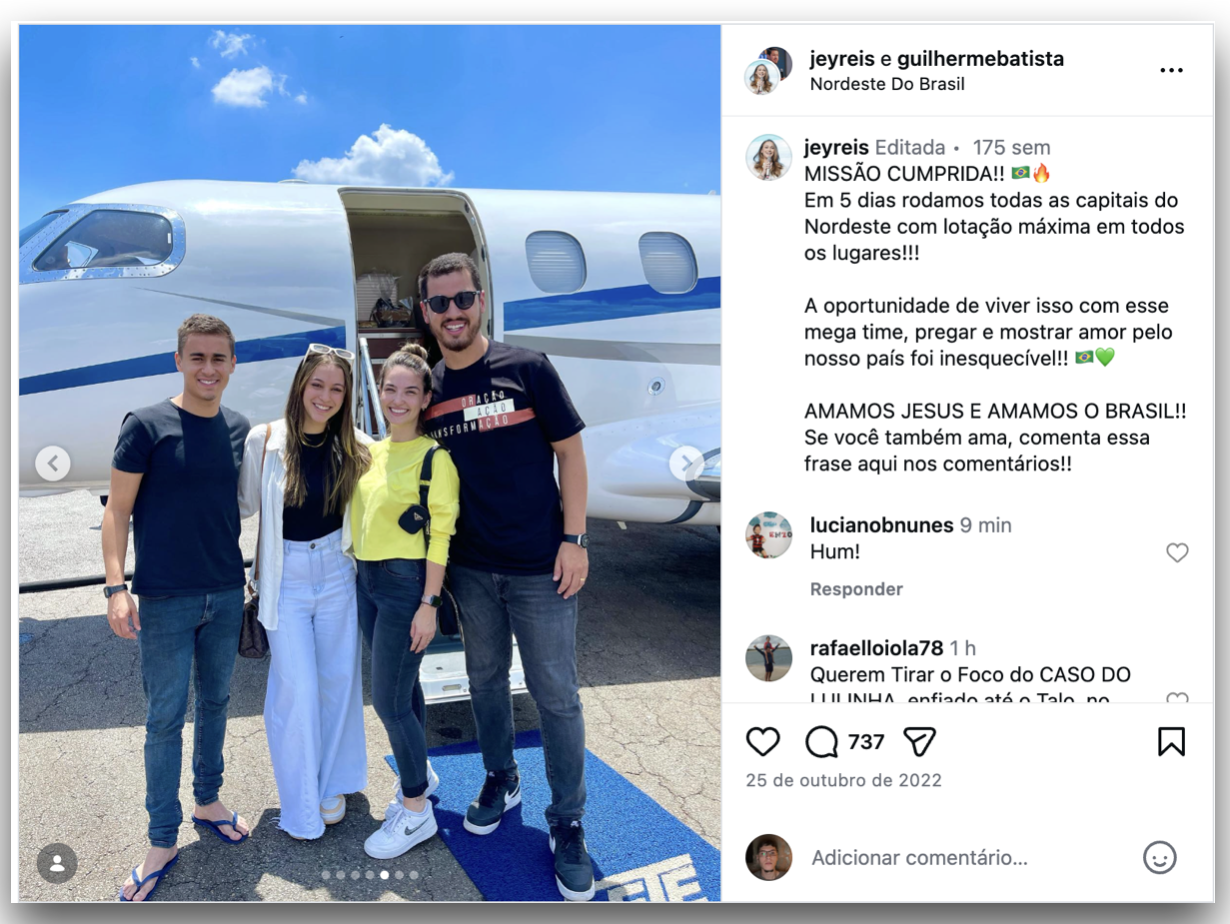Viewport: 1230px width, 924px height.
Task: Open comments via speech bubble icon
Action: (x=821, y=741)
